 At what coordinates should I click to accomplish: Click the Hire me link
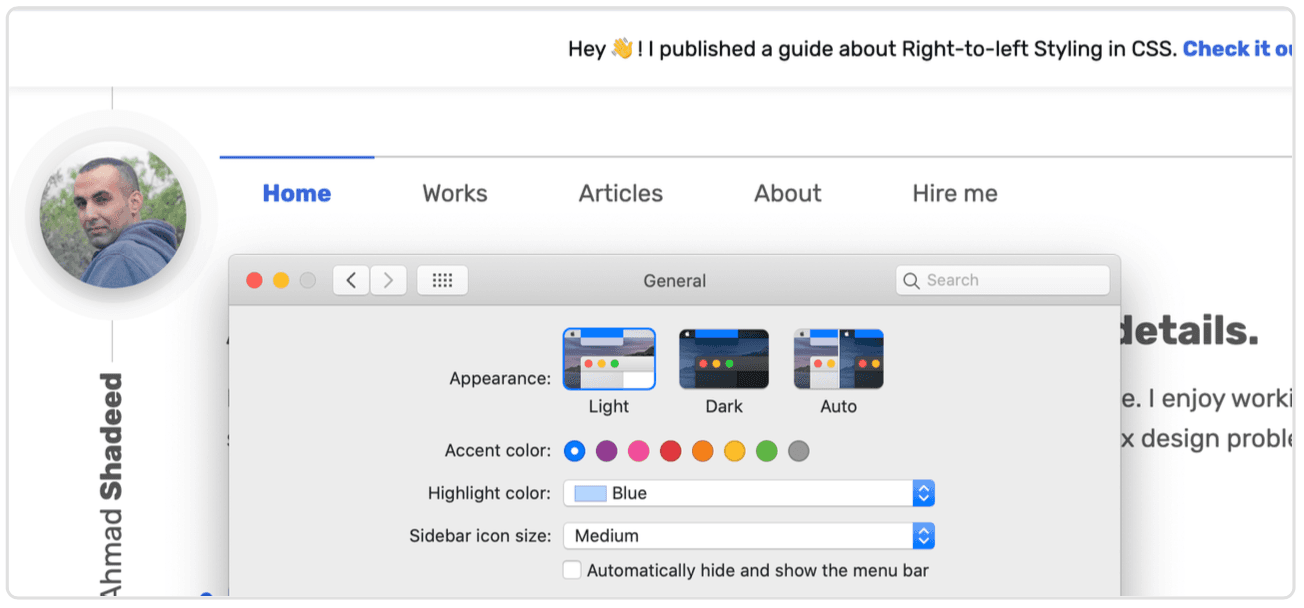(955, 194)
